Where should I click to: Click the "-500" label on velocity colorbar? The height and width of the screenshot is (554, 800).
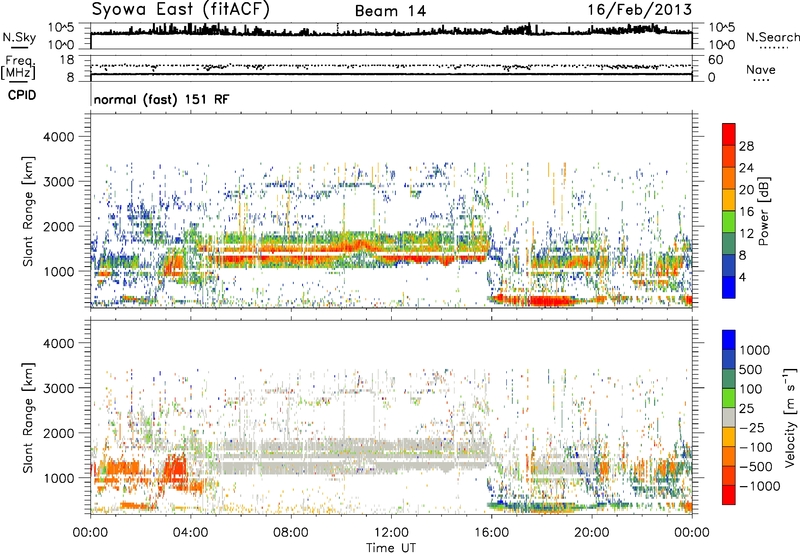tap(756, 467)
